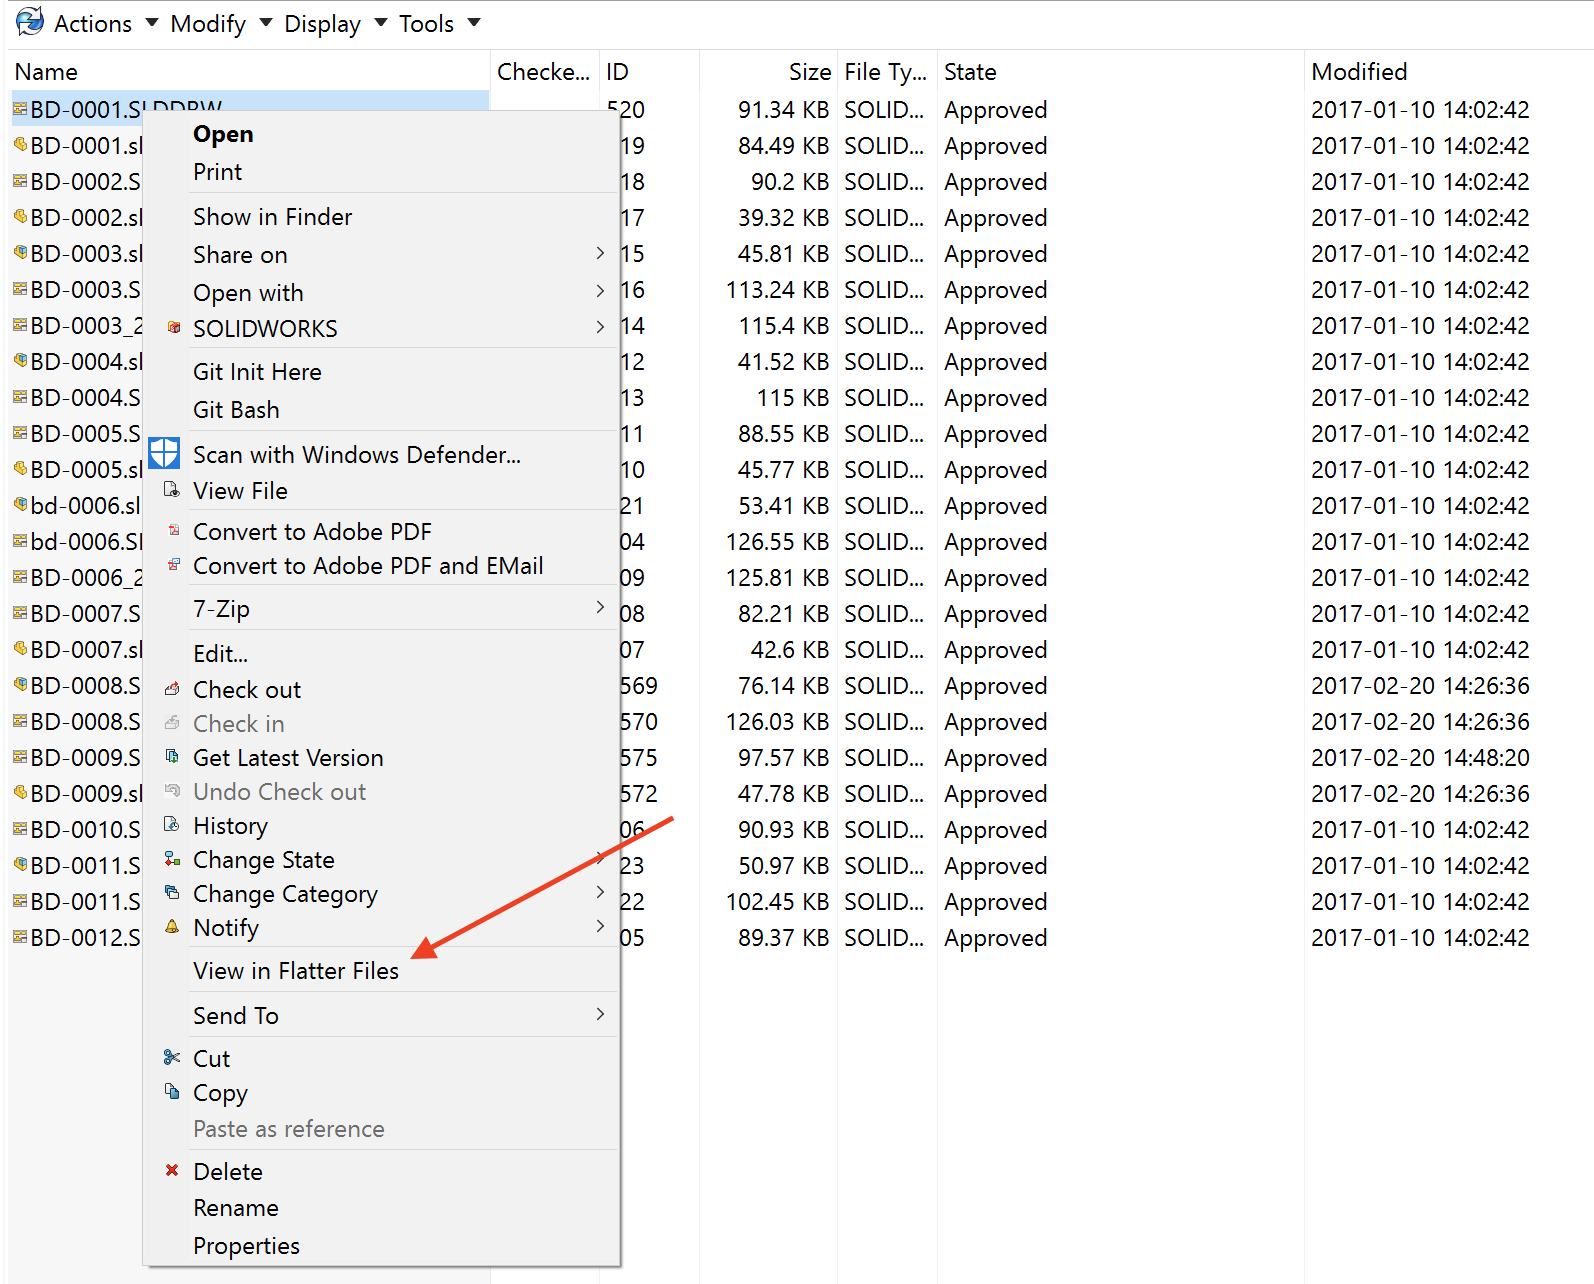Viewport: 1594px width, 1284px height.
Task: Choose Rename in the context menu
Action: point(236,1208)
